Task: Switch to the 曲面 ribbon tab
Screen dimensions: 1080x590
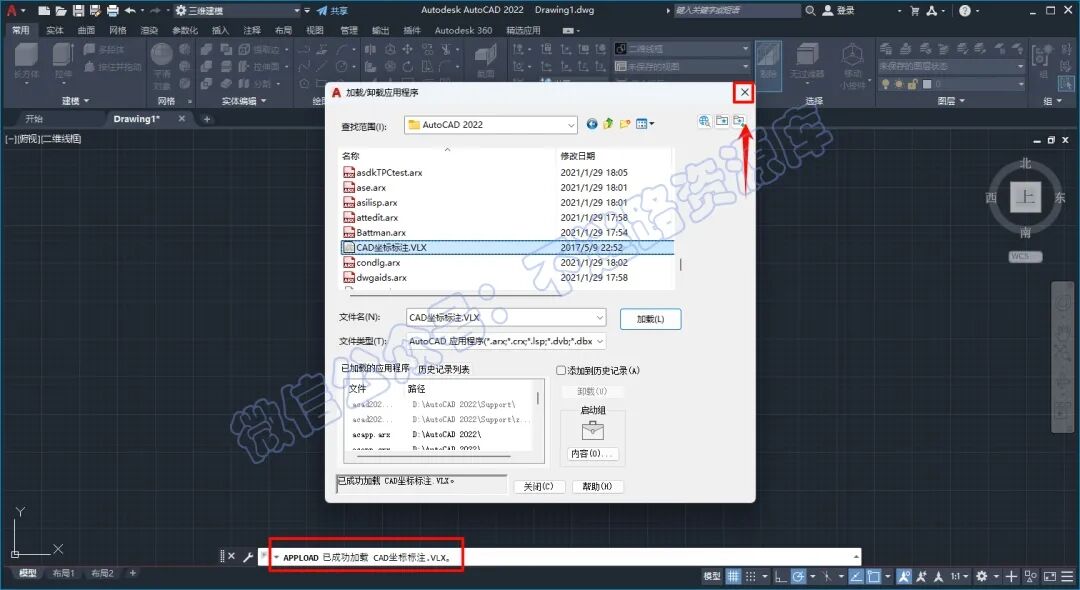Action: [x=86, y=30]
